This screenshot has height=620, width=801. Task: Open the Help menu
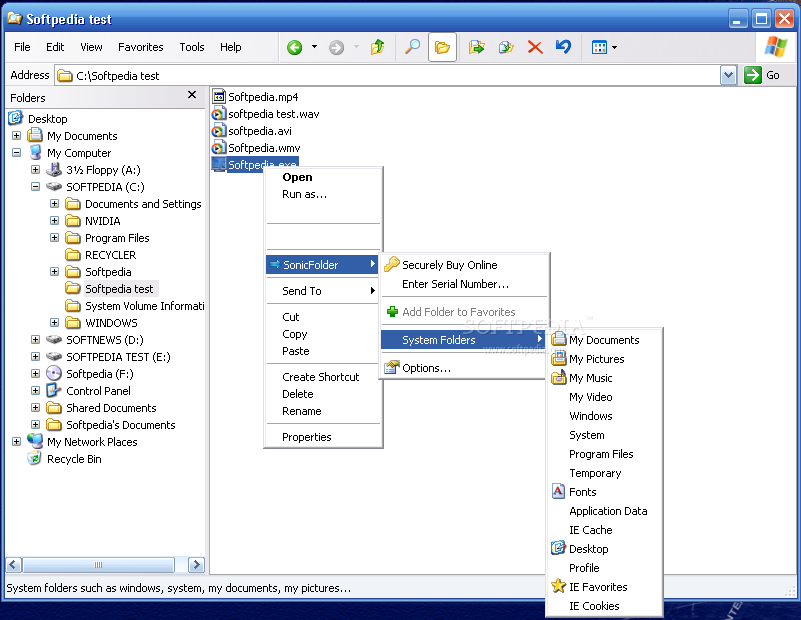230,47
